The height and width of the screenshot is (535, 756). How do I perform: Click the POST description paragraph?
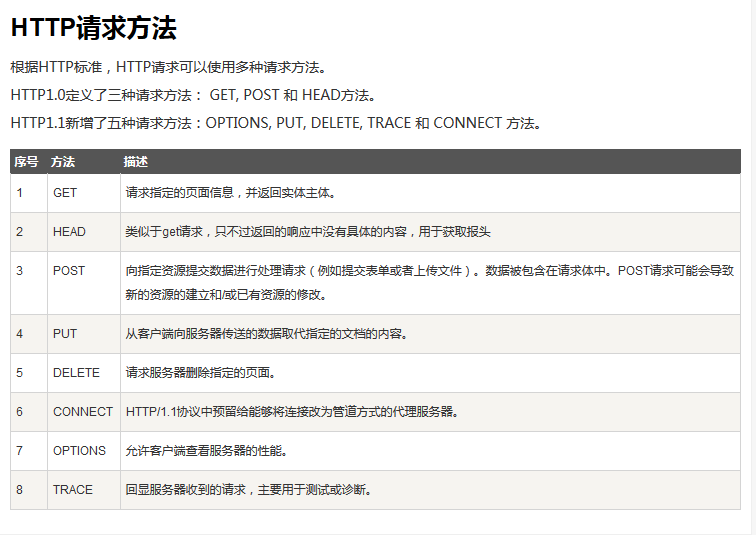click(x=430, y=282)
